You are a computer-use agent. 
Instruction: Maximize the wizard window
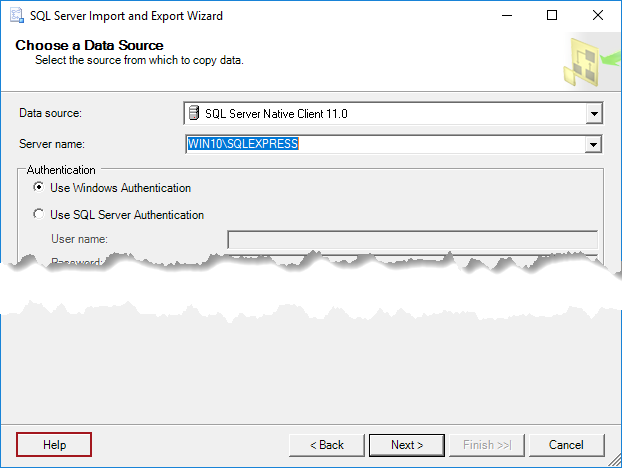pos(552,15)
